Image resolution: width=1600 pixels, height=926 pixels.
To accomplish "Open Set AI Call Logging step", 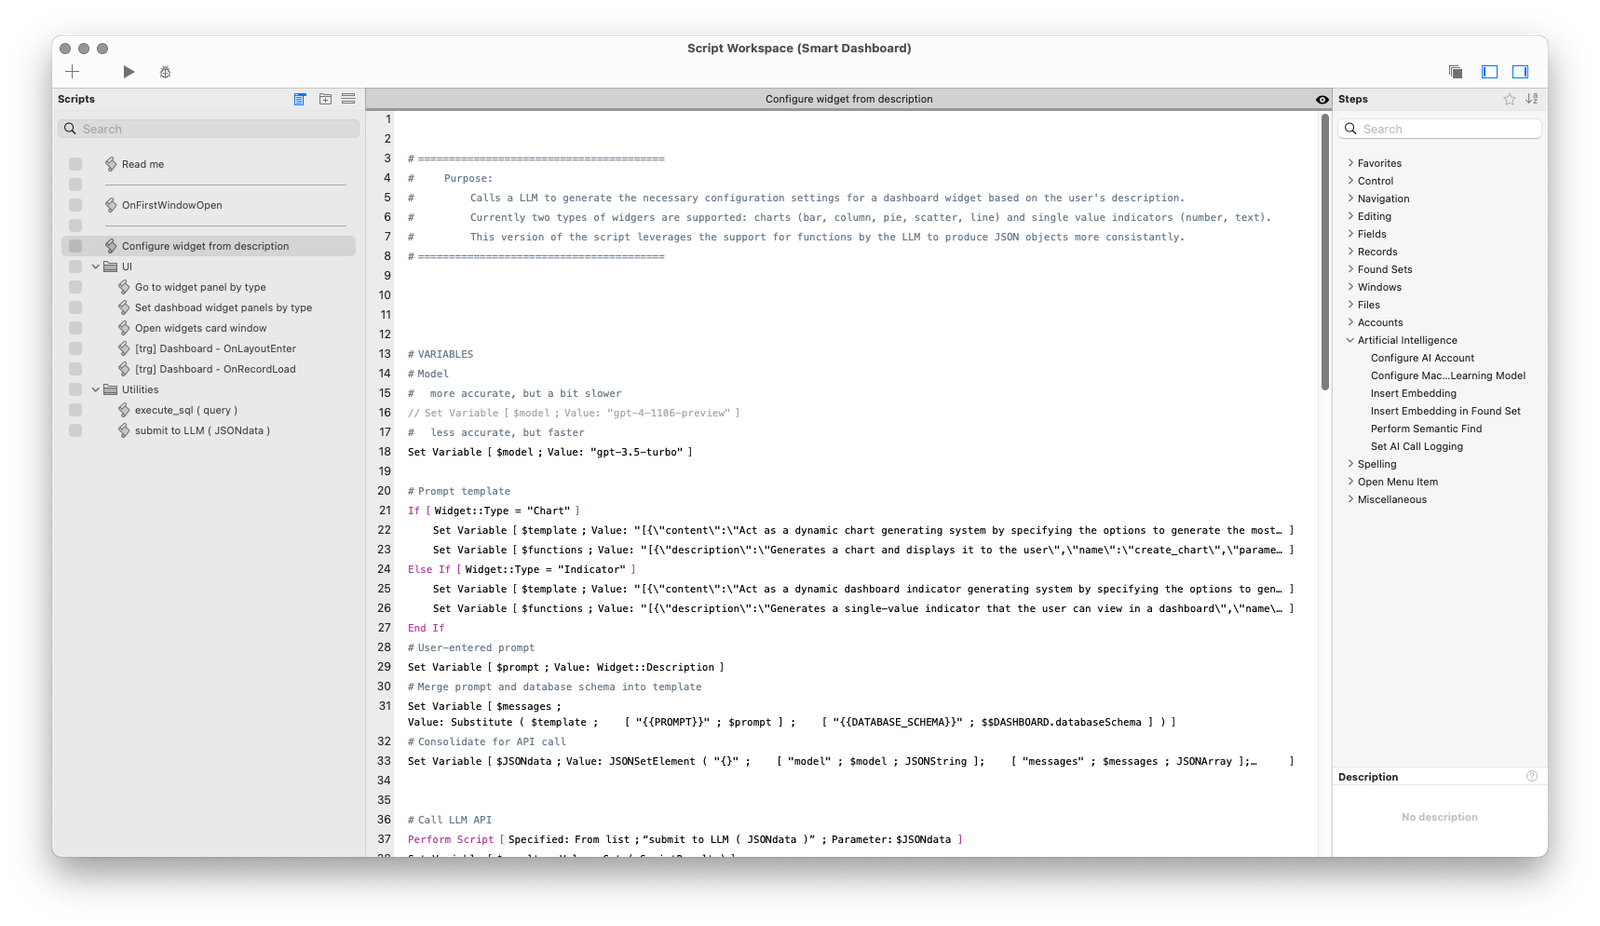I will [1416, 446].
